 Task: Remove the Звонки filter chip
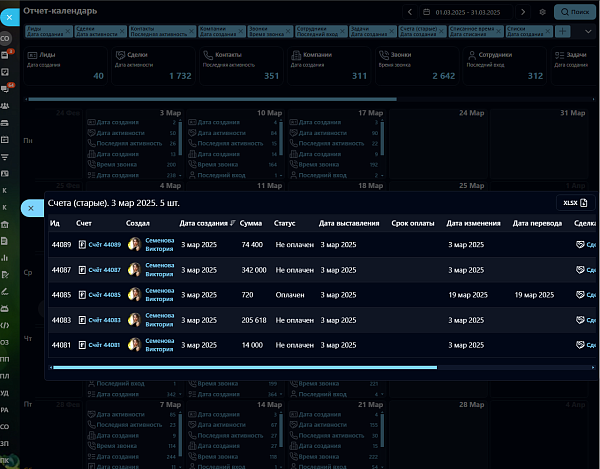tap(288, 31)
